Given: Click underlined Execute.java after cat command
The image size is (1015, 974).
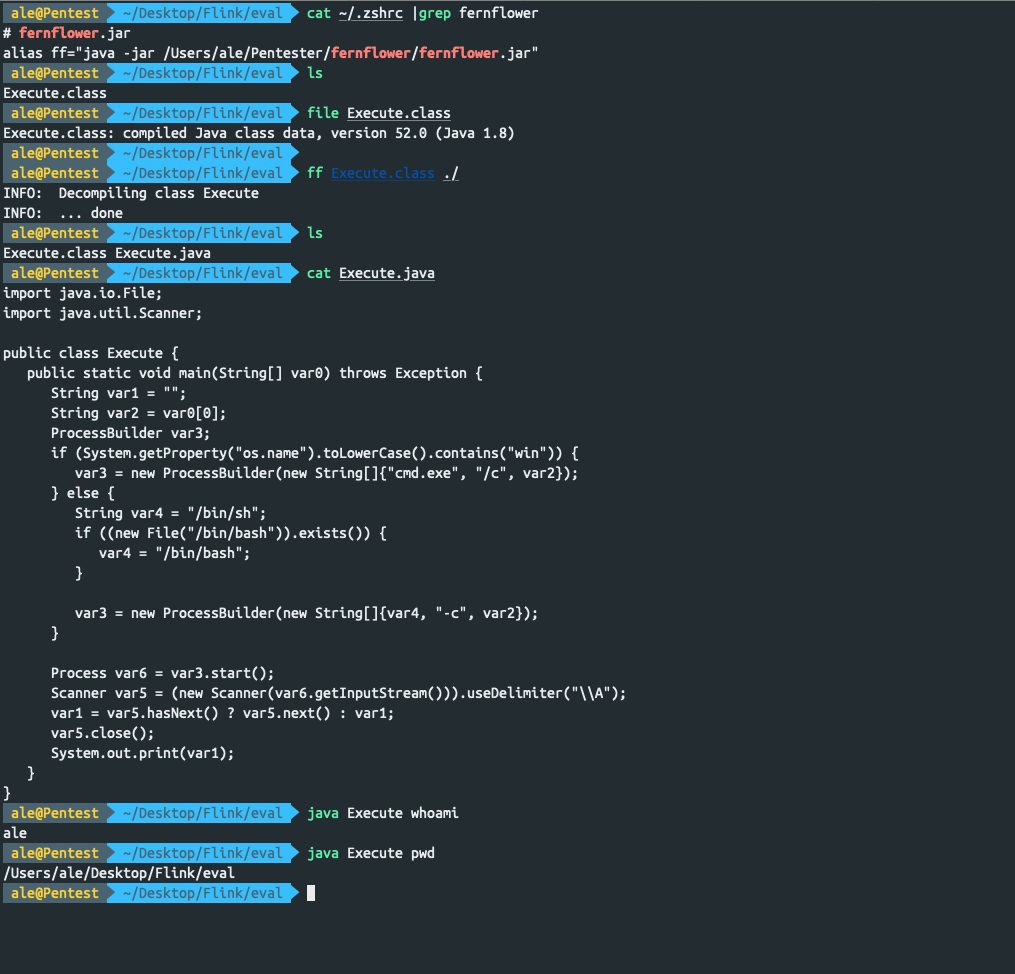Looking at the screenshot, I should 386,273.
